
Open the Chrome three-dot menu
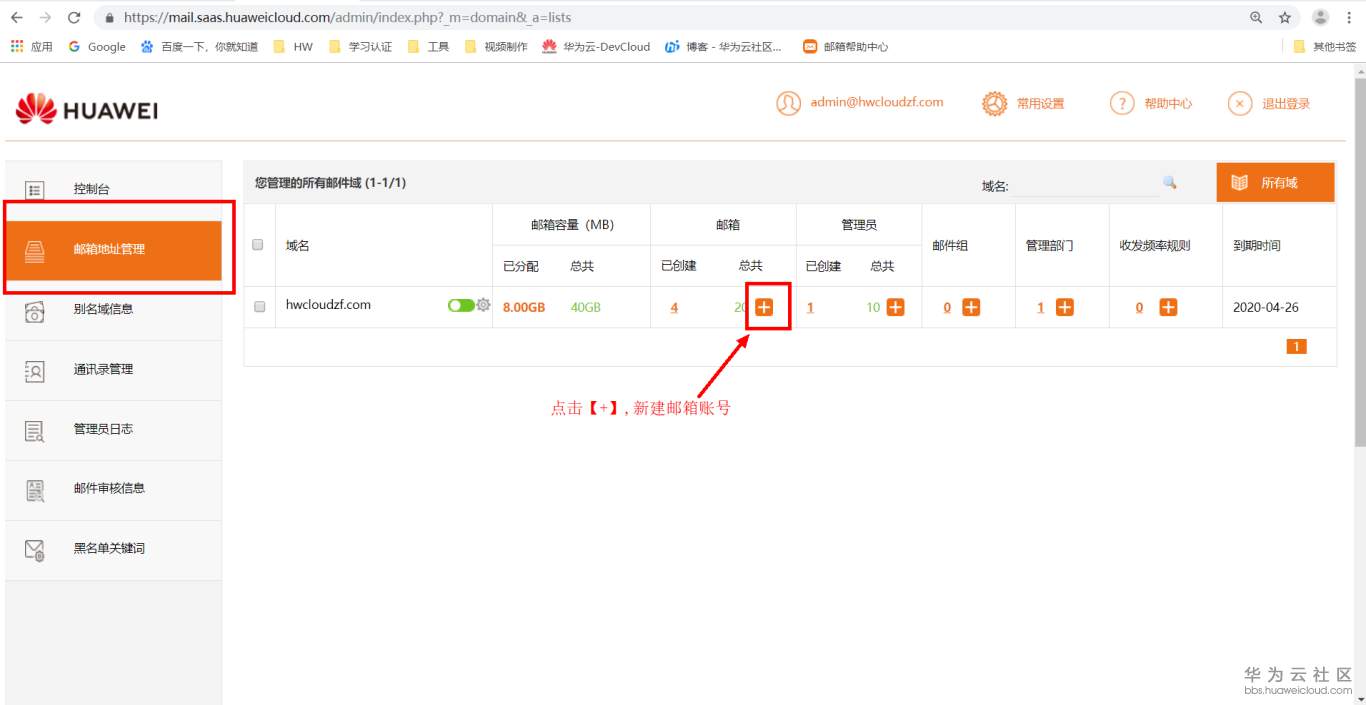[x=1350, y=17]
